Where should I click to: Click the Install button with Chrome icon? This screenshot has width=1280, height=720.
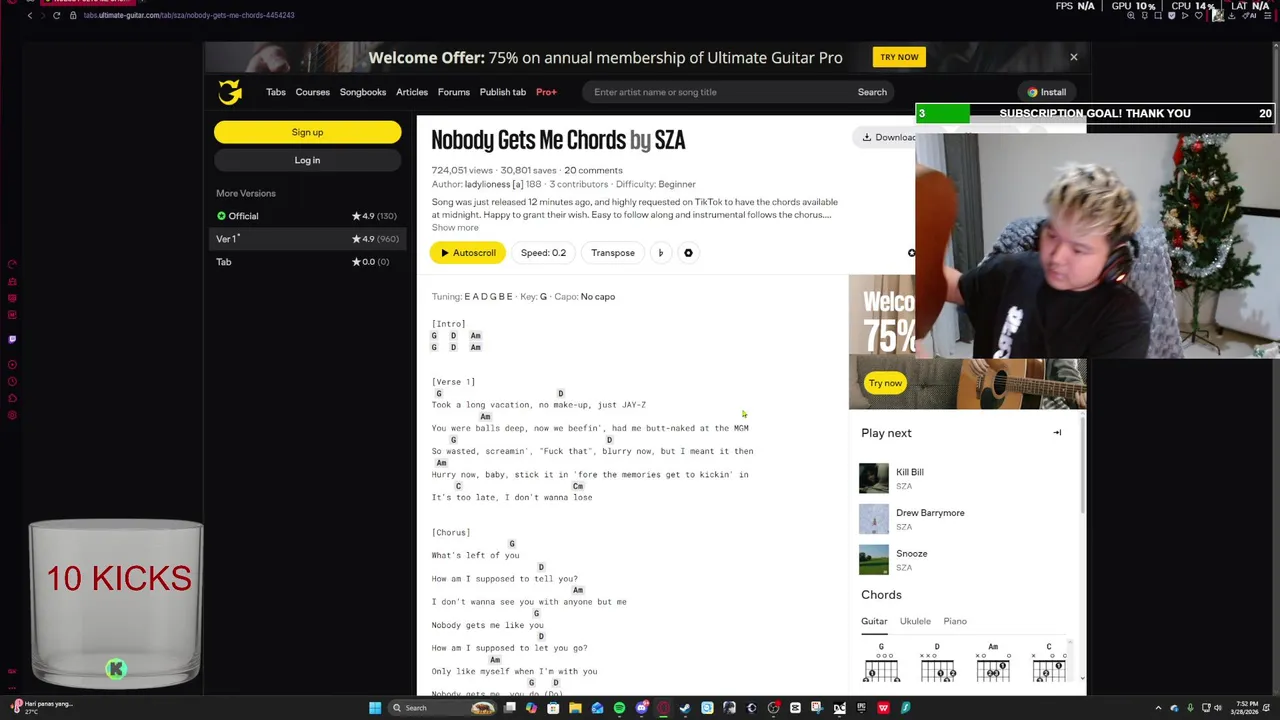pos(1047,92)
